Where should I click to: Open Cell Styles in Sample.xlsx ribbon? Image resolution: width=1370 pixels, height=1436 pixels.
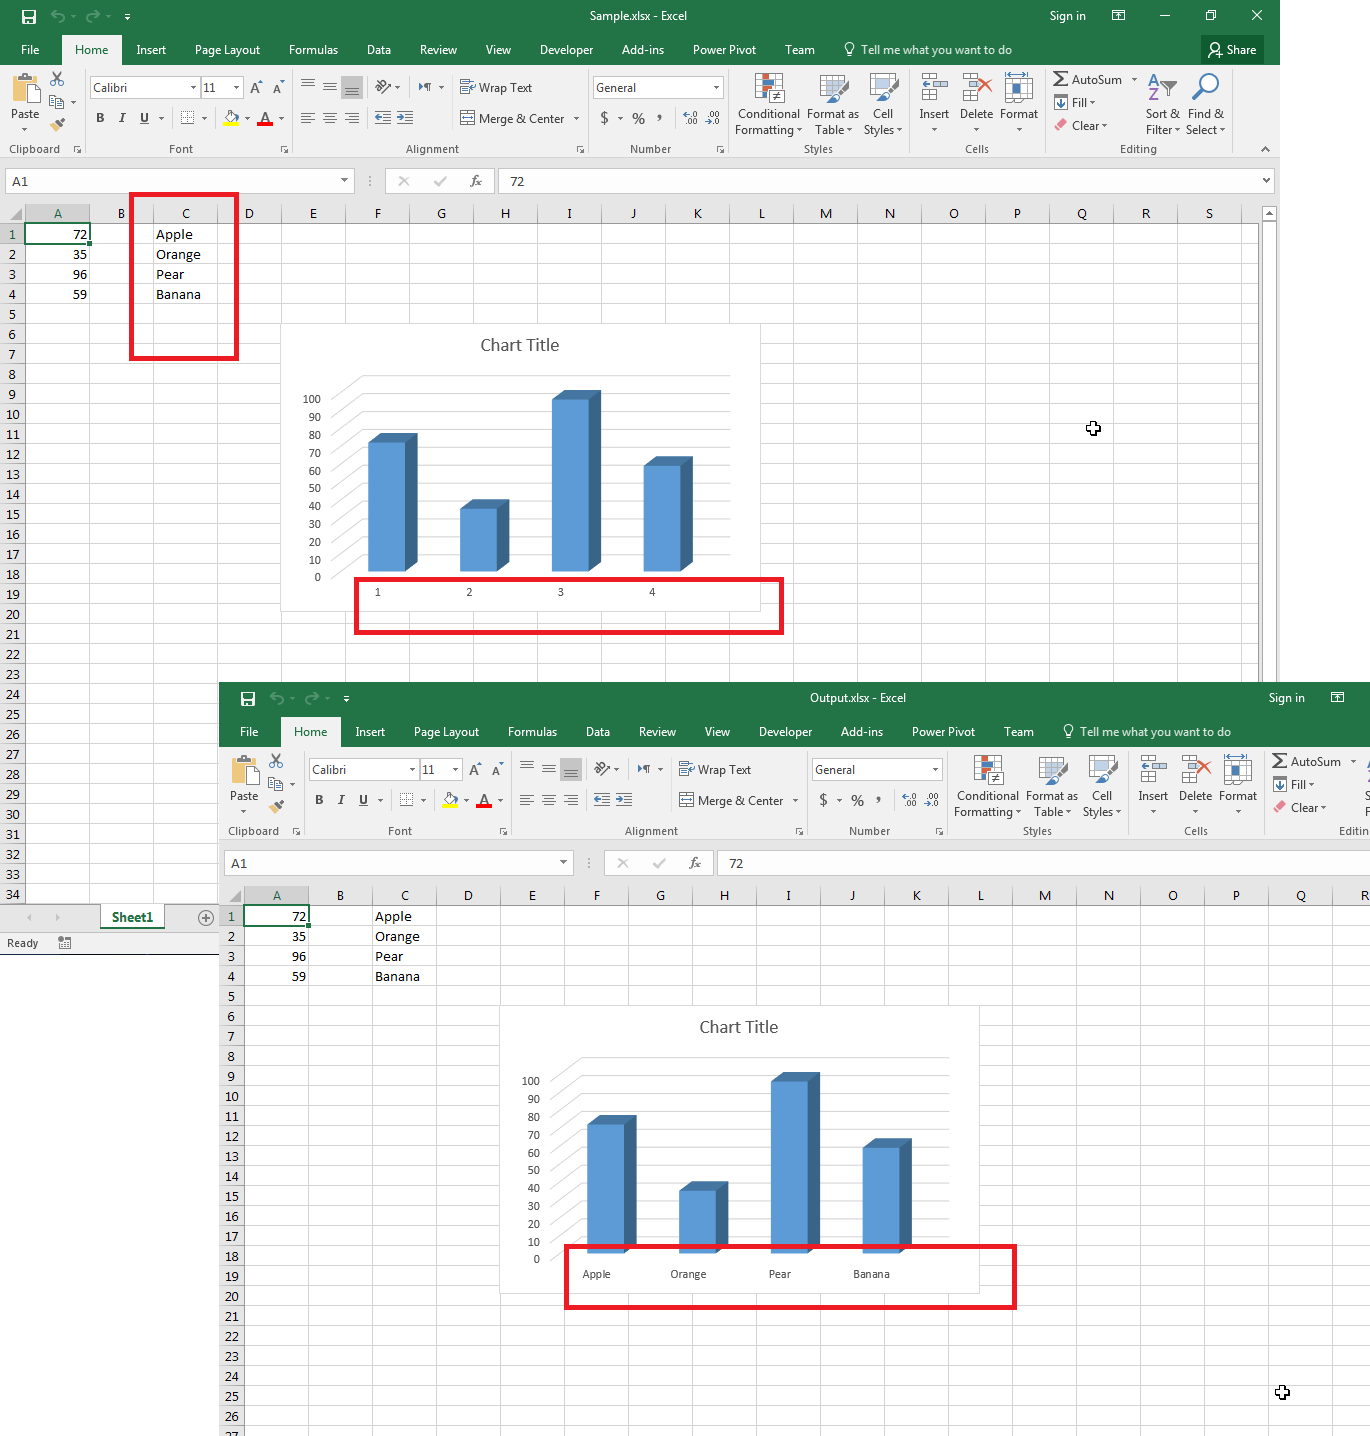(883, 104)
